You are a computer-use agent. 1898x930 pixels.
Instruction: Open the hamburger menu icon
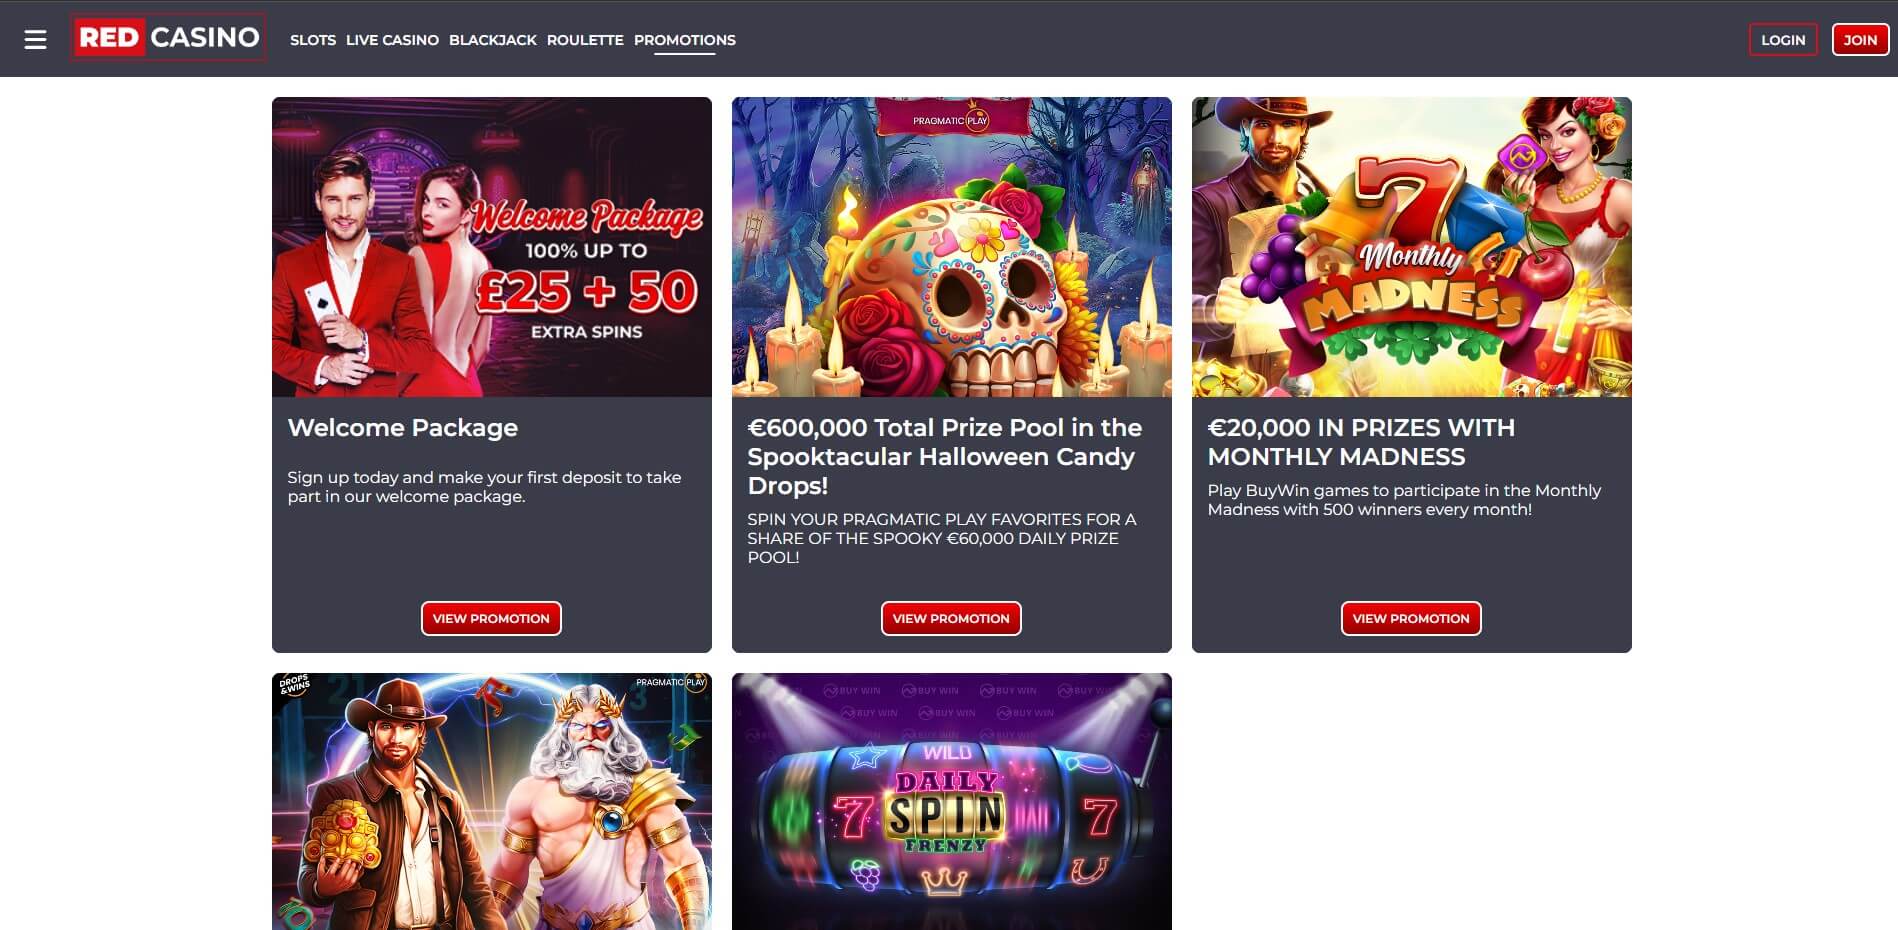(36, 40)
